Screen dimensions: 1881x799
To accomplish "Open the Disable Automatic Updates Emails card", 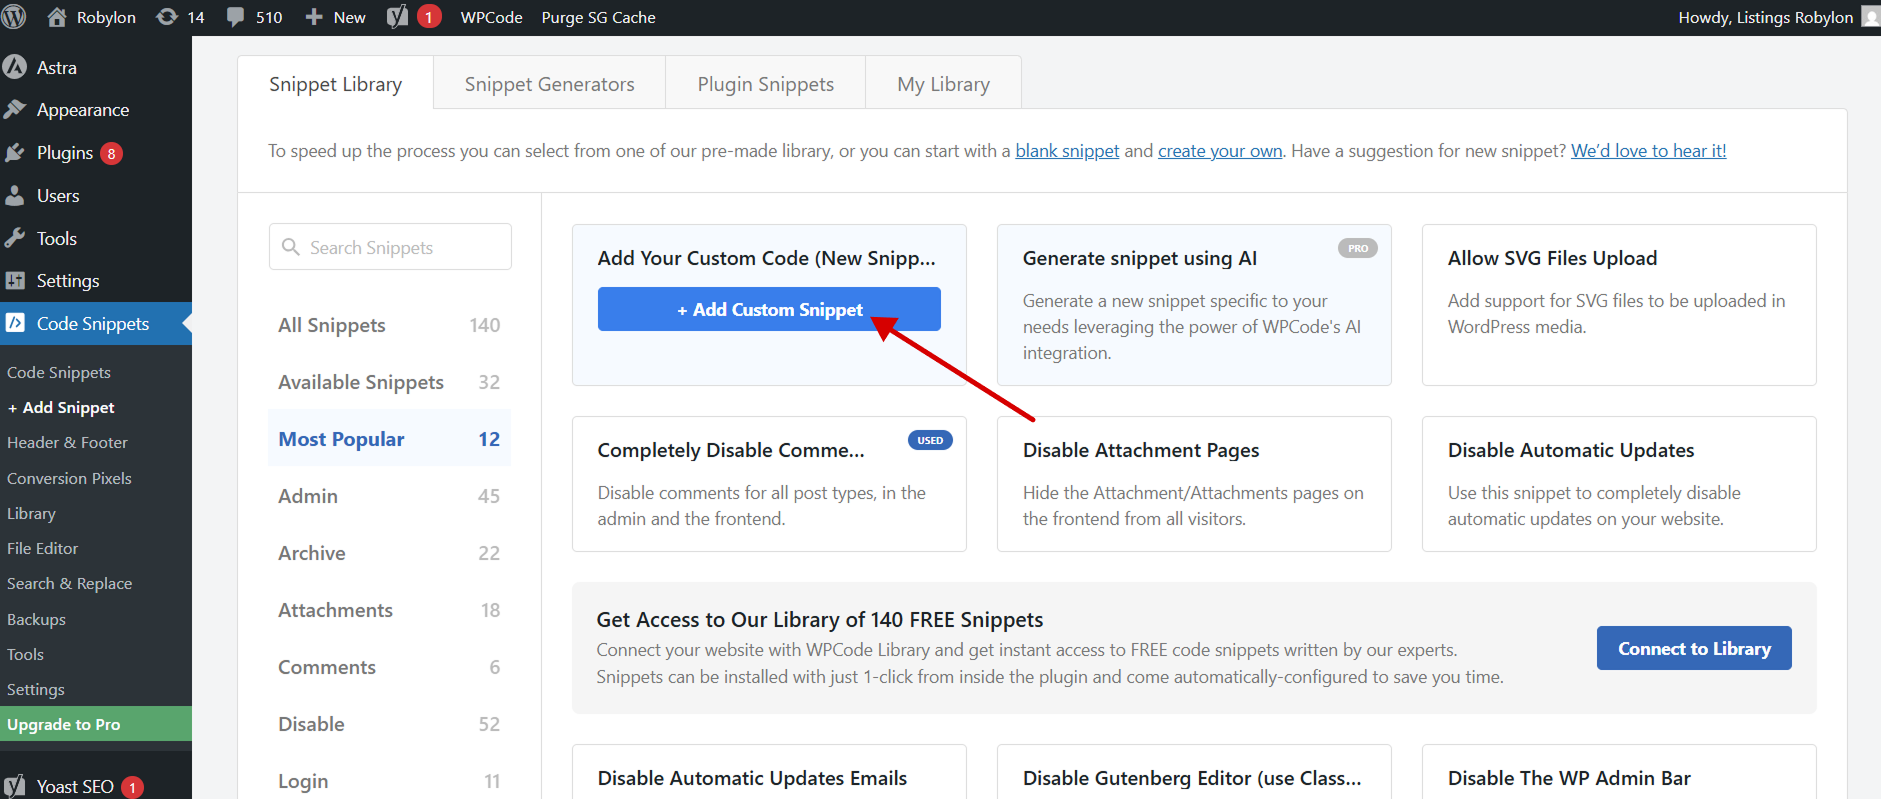I will coord(769,772).
